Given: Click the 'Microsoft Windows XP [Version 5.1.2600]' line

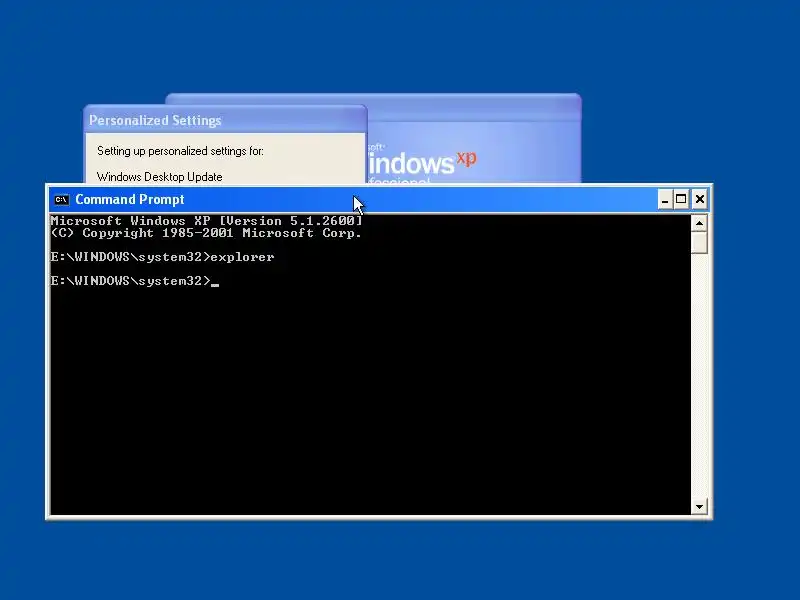Looking at the screenshot, I should point(207,221).
